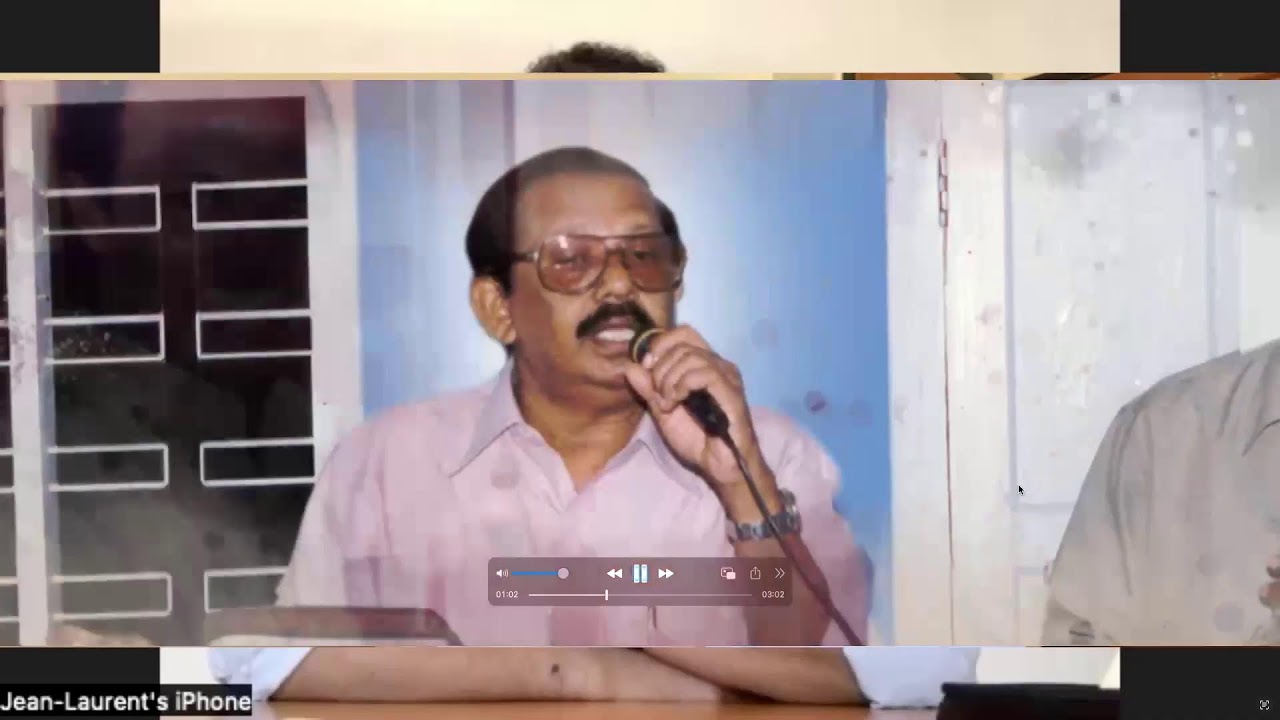1280x720 pixels.
Task: Pause the playing video
Action: [640, 573]
